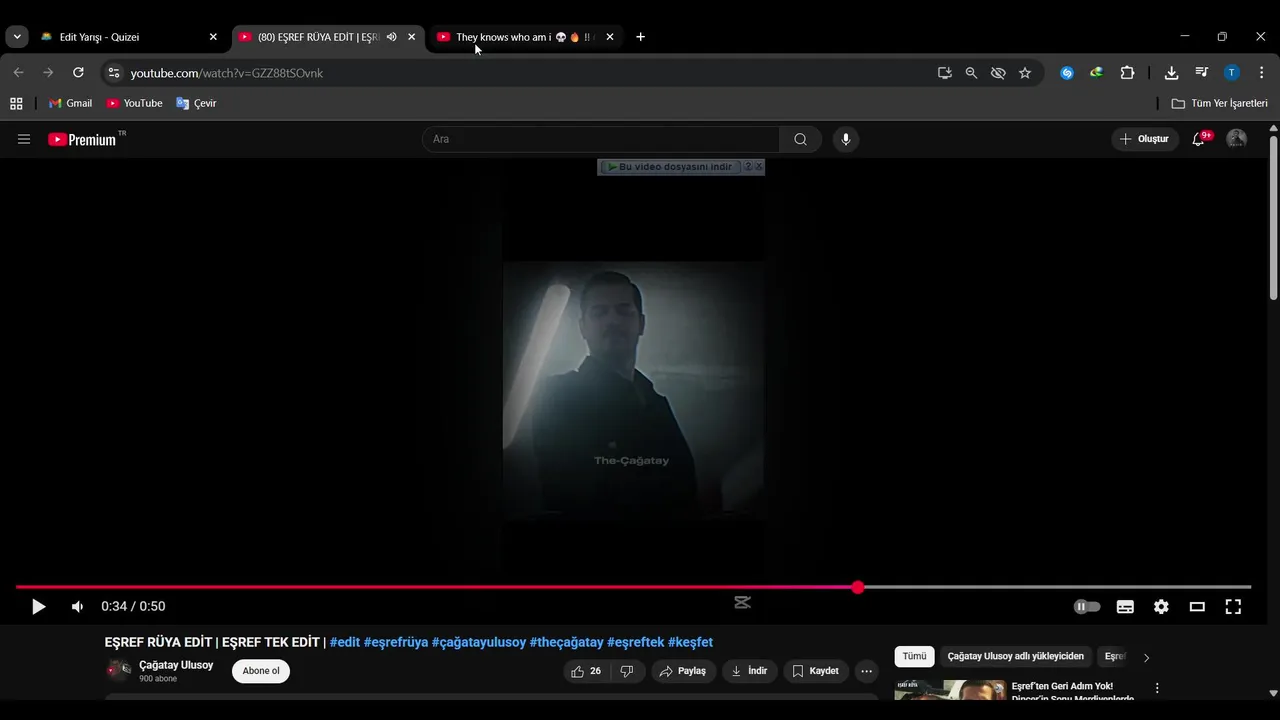Screen dimensions: 1280x720
Task: Click the YouTube search field
Action: [x=601, y=139]
